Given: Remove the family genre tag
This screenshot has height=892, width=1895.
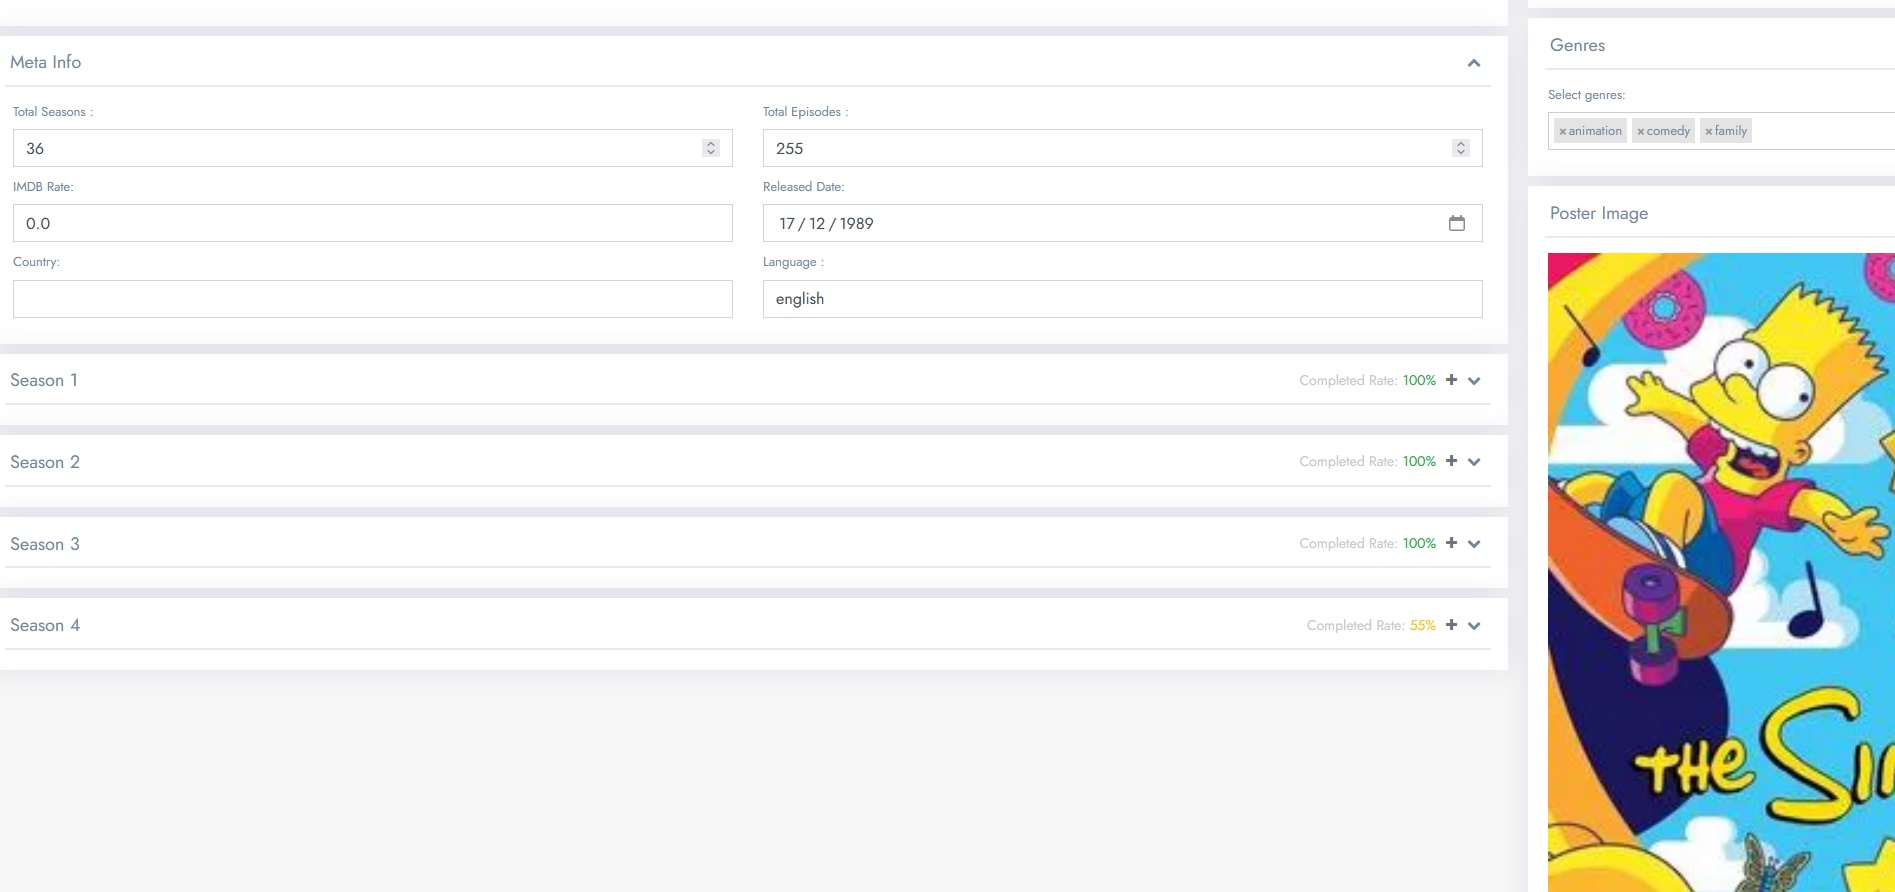Looking at the screenshot, I should (1708, 132).
